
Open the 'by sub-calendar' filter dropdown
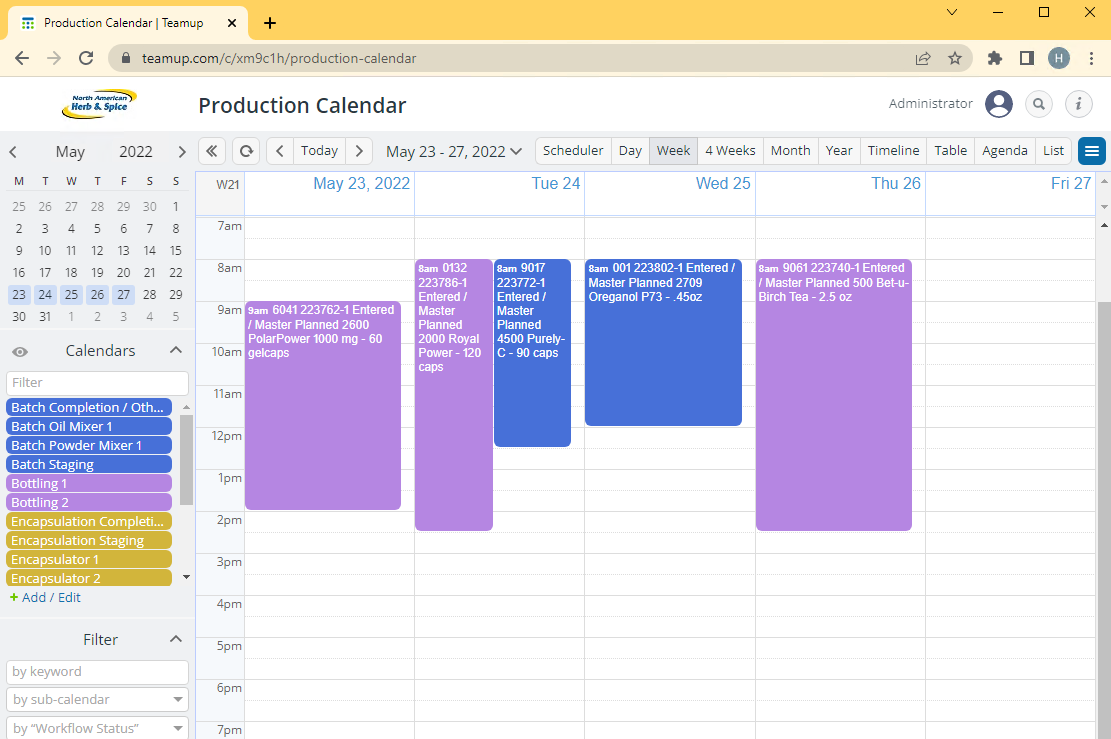pyautogui.click(x=96, y=699)
